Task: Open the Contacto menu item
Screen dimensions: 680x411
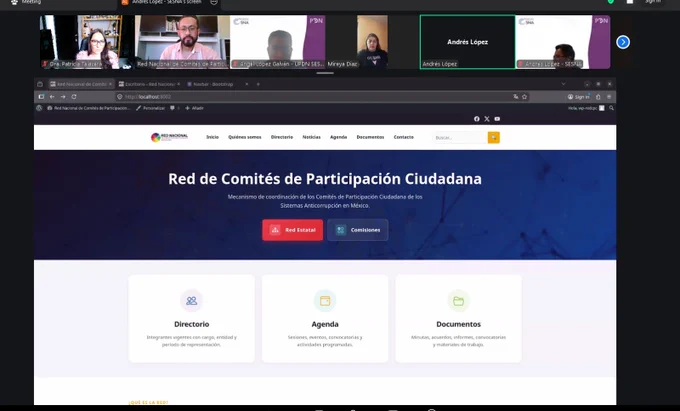Action: click(404, 137)
